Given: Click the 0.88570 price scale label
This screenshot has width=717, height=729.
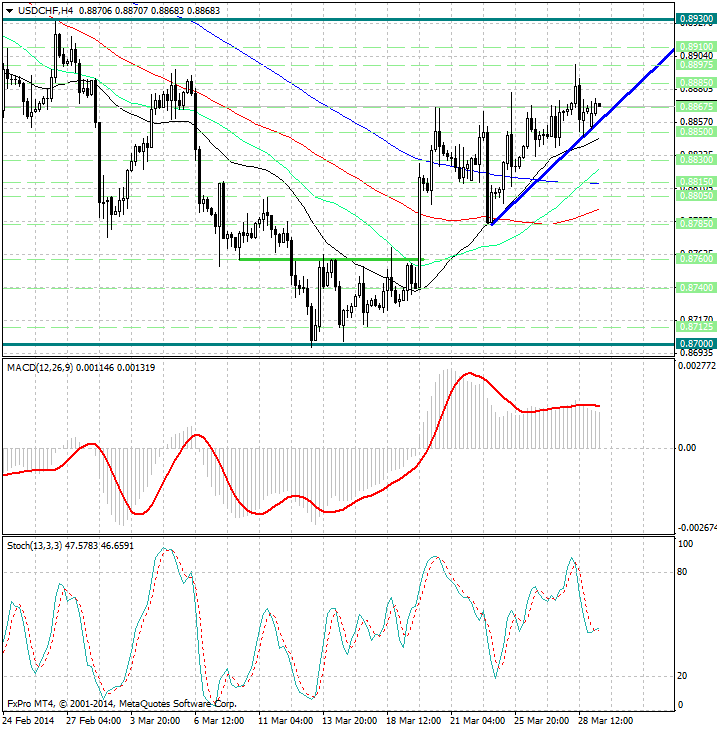Looking at the screenshot, I should pos(696,121).
